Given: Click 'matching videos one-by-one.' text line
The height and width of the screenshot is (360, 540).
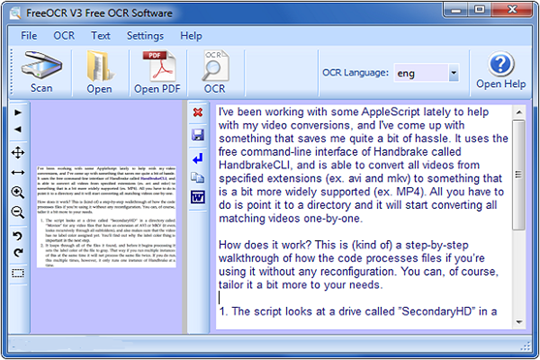Looking at the screenshot, I should (x=291, y=218).
